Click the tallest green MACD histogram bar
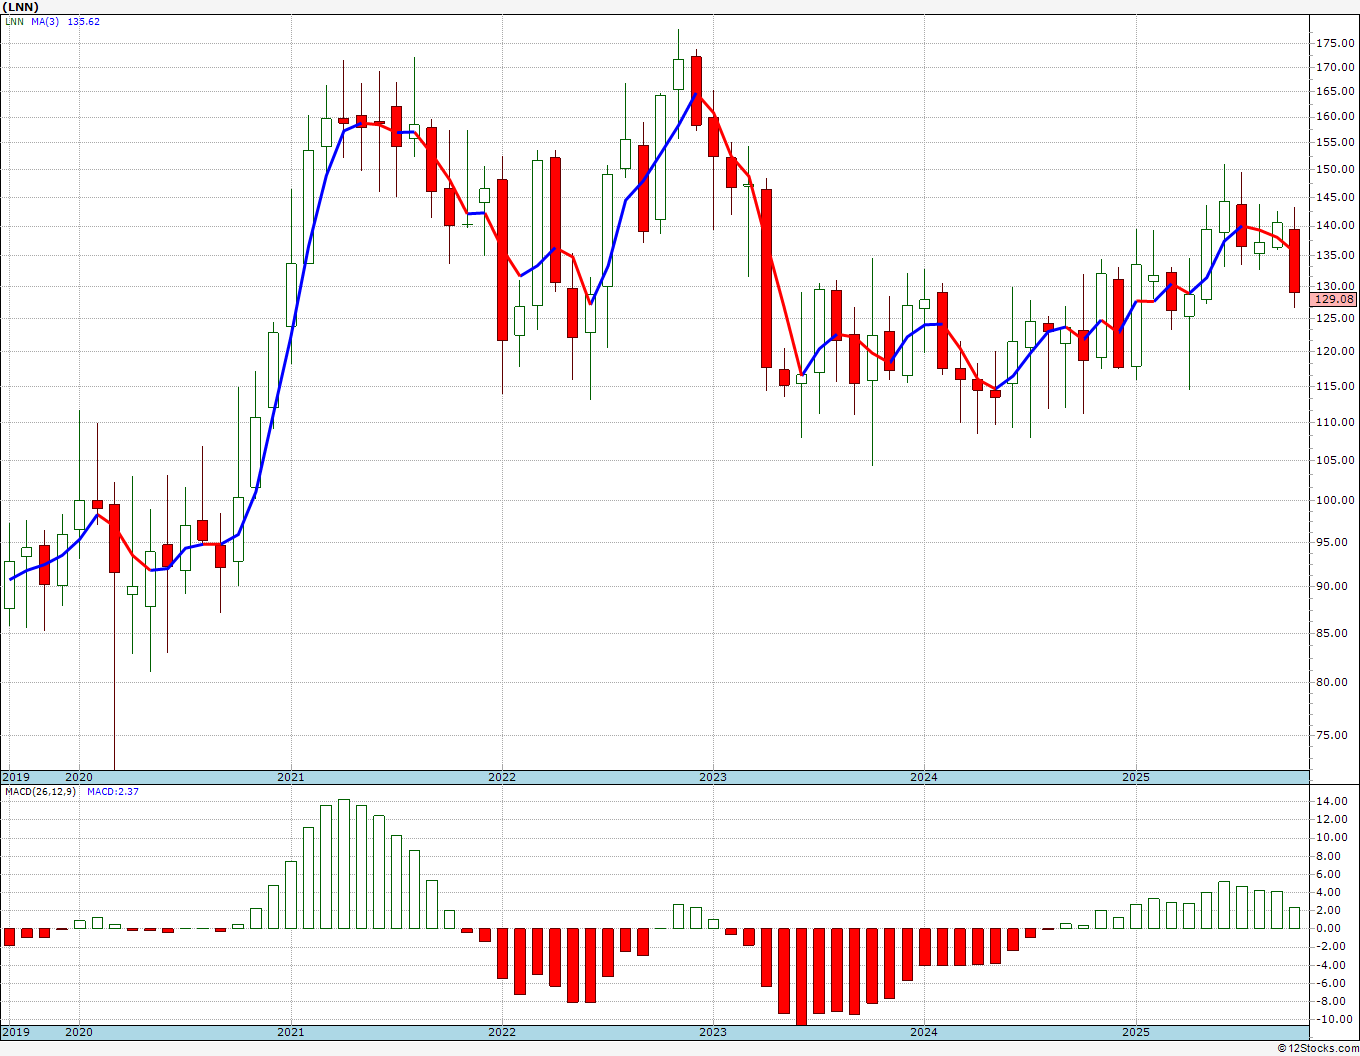Screen dimensions: 1360x1056 pos(343,864)
